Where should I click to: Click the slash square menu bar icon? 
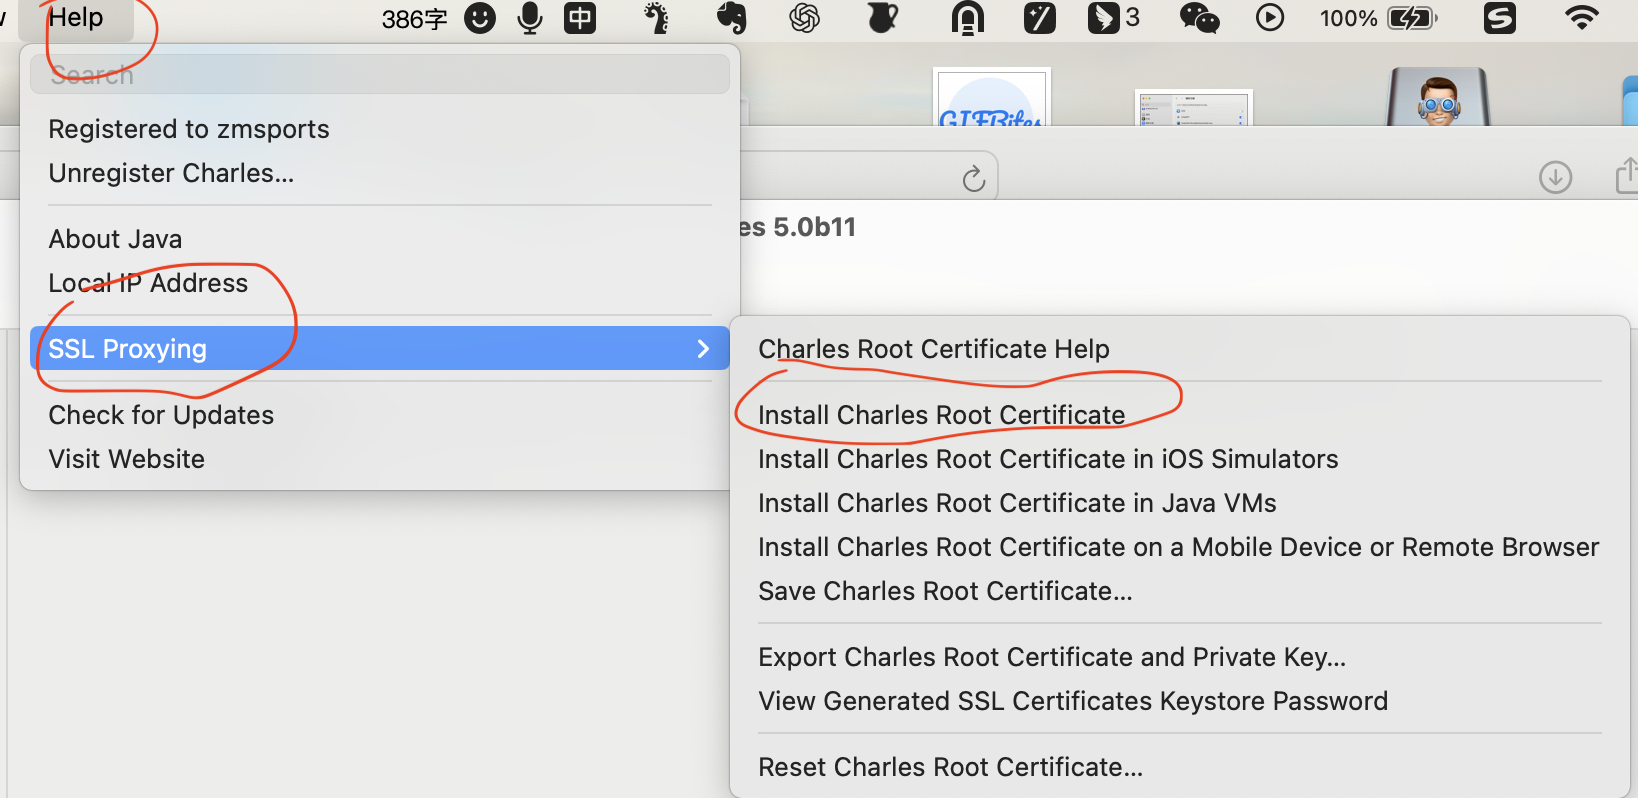pos(1040,18)
